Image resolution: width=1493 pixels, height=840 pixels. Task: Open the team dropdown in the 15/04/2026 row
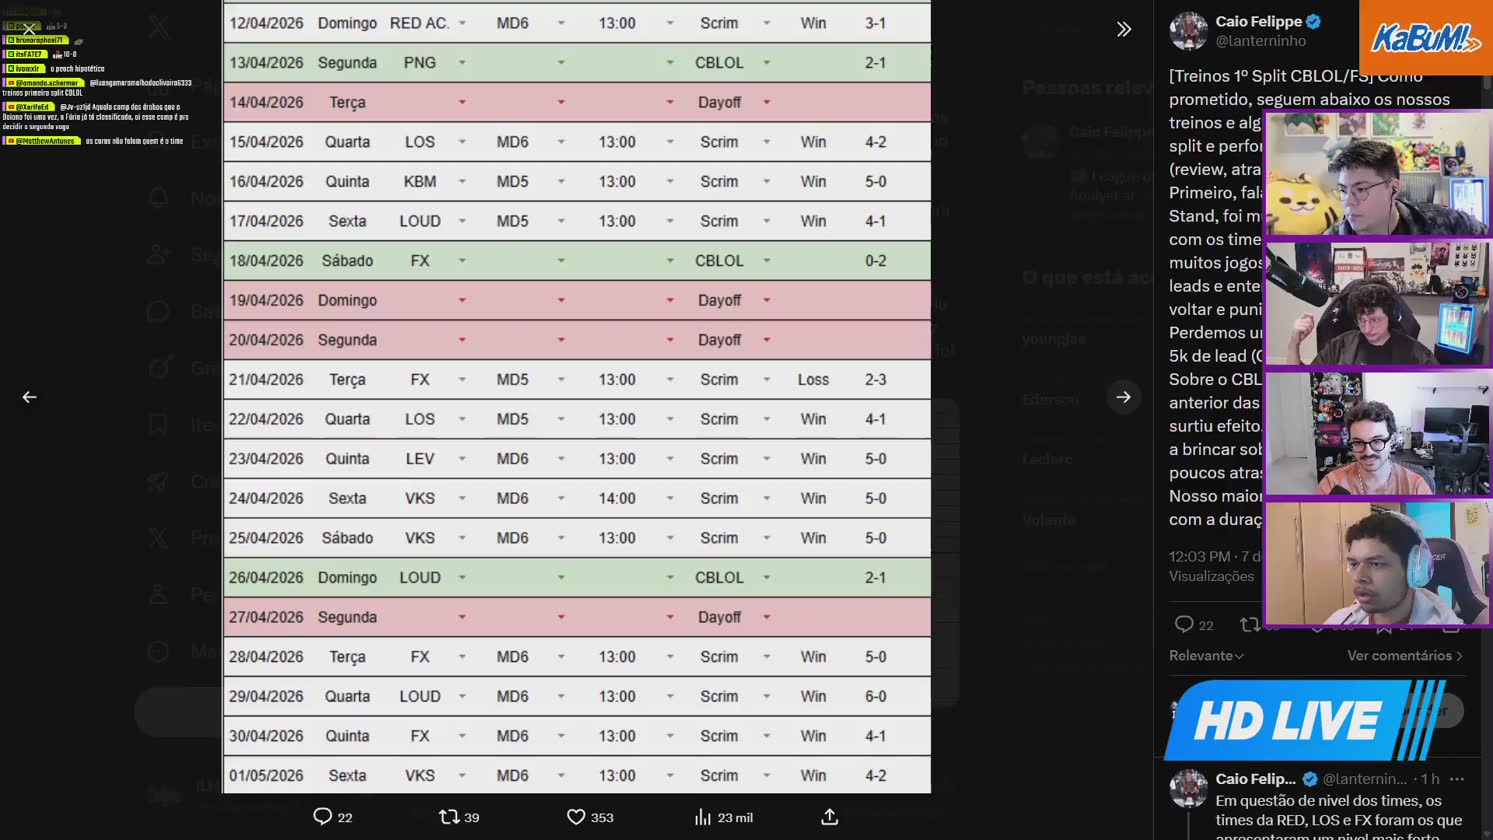pos(462,142)
